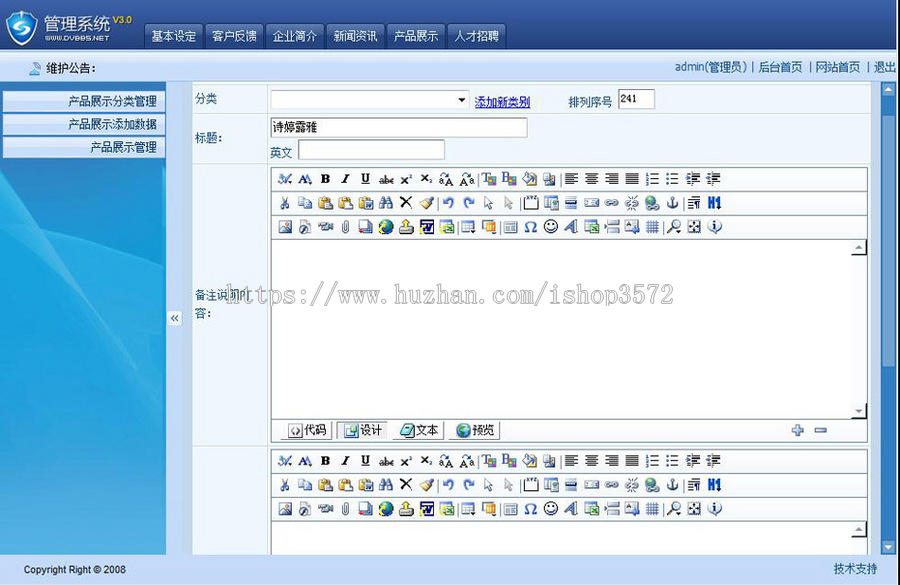This screenshot has width=900, height=585.
Task: Switch first editor to 设计 mode
Action: (363, 430)
